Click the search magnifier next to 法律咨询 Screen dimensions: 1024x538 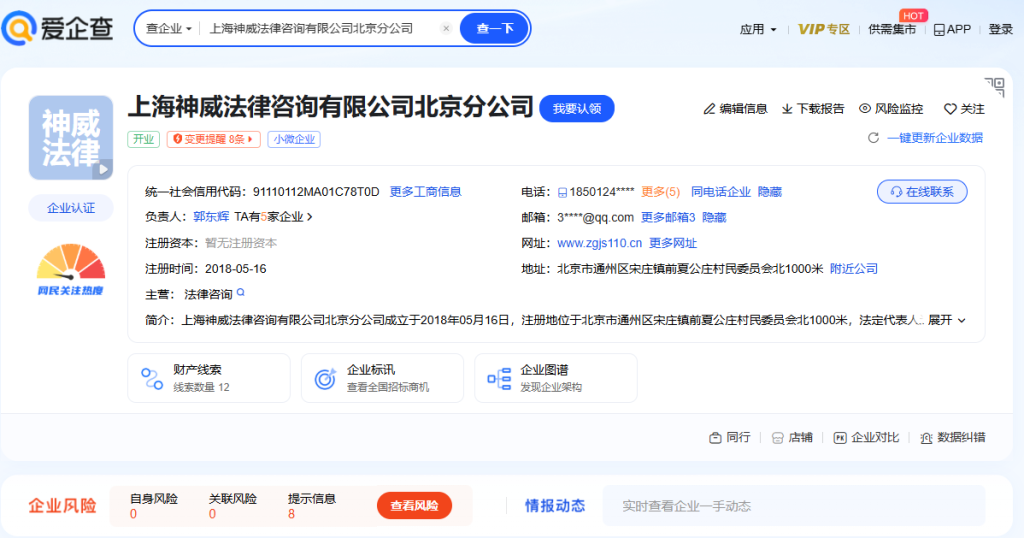coord(240,293)
